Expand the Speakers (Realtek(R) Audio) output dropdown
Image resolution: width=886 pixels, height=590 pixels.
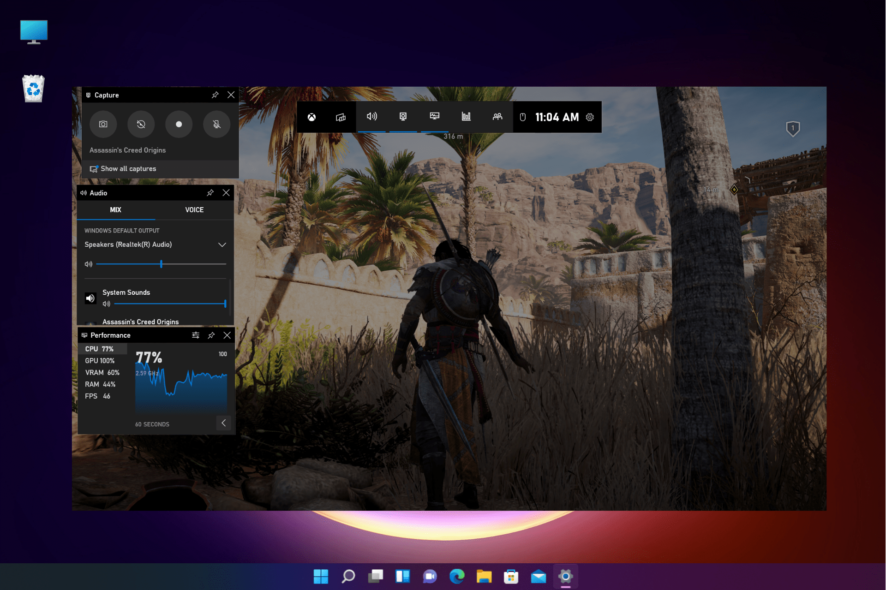point(222,245)
